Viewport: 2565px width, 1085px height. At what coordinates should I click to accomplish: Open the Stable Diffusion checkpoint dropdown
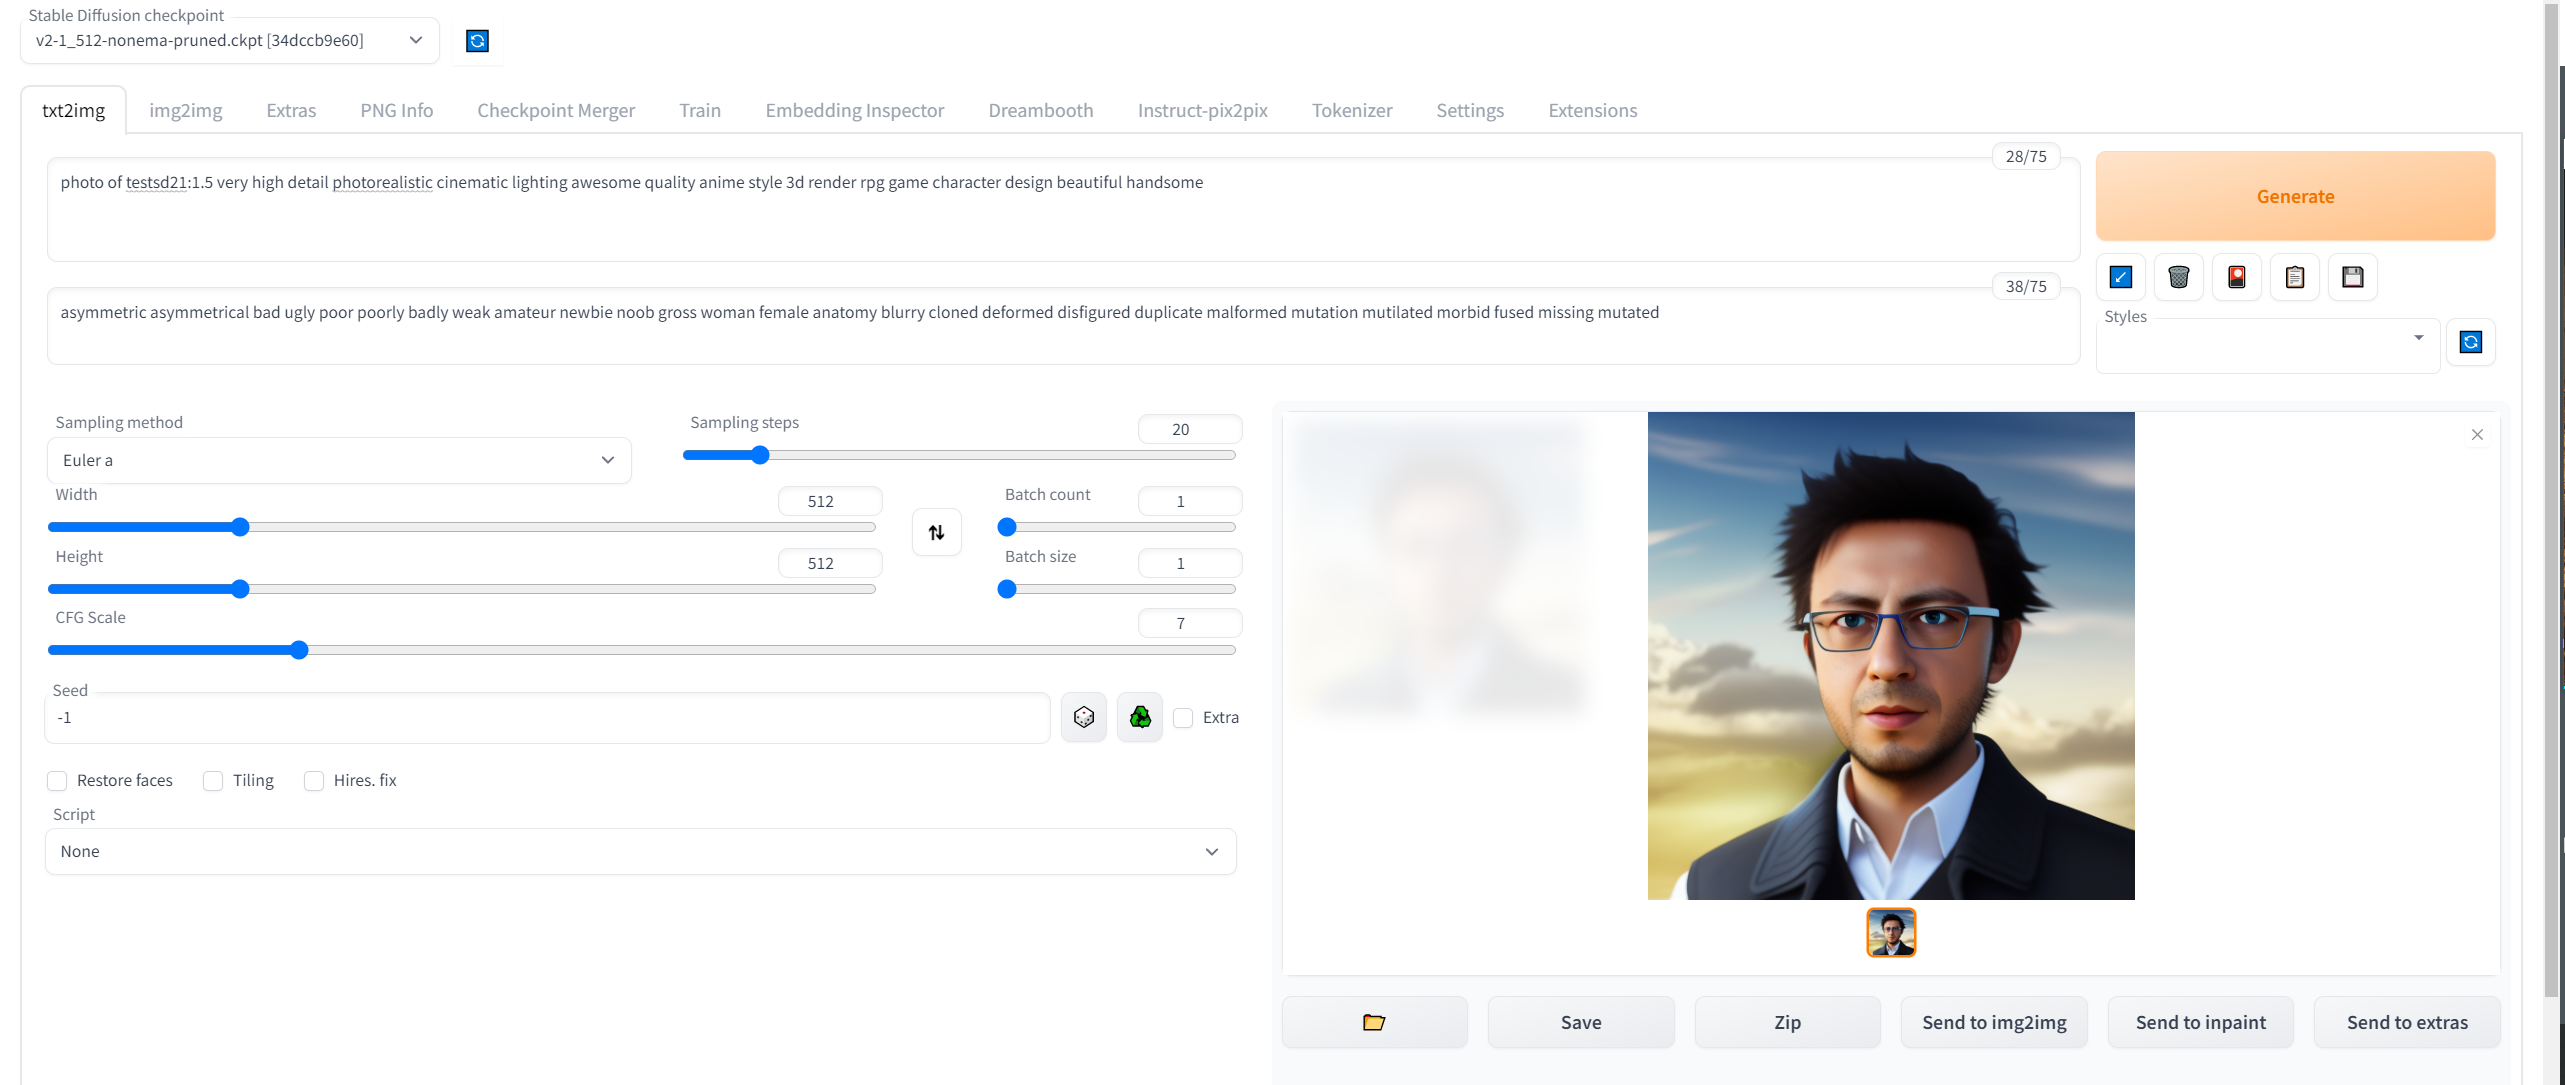[x=229, y=41]
